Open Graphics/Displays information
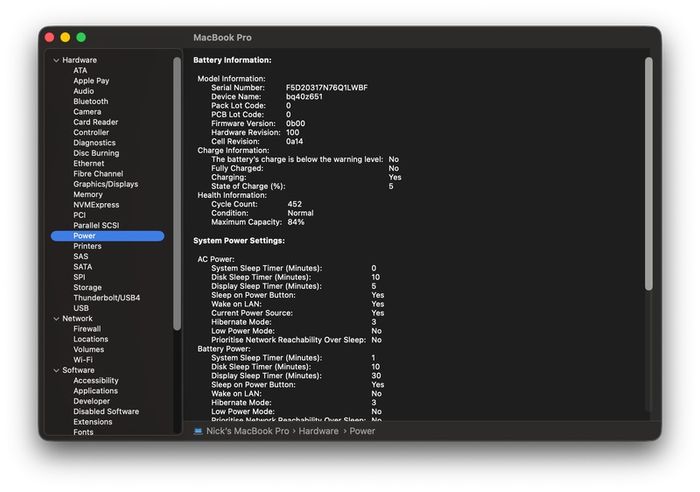This screenshot has width=700, height=492. pos(106,184)
